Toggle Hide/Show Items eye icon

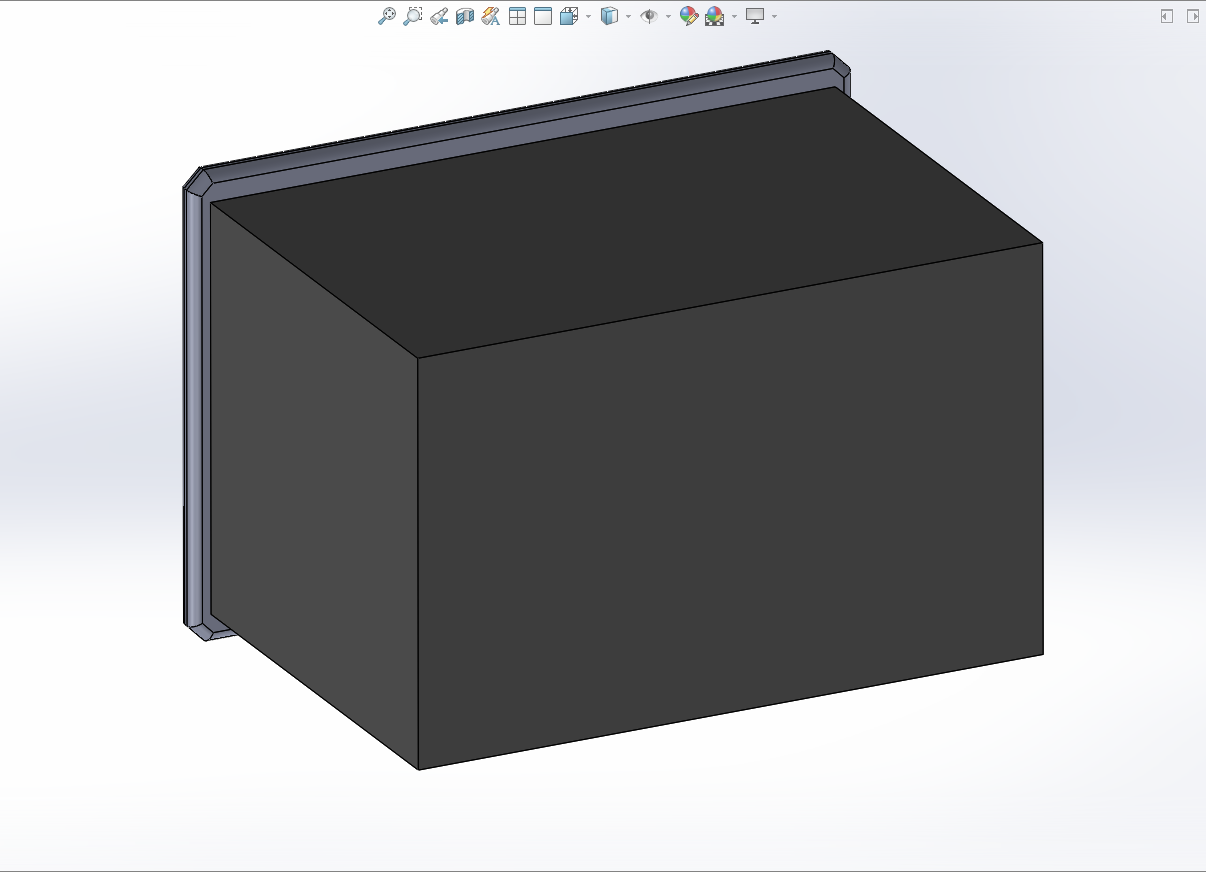coord(649,16)
